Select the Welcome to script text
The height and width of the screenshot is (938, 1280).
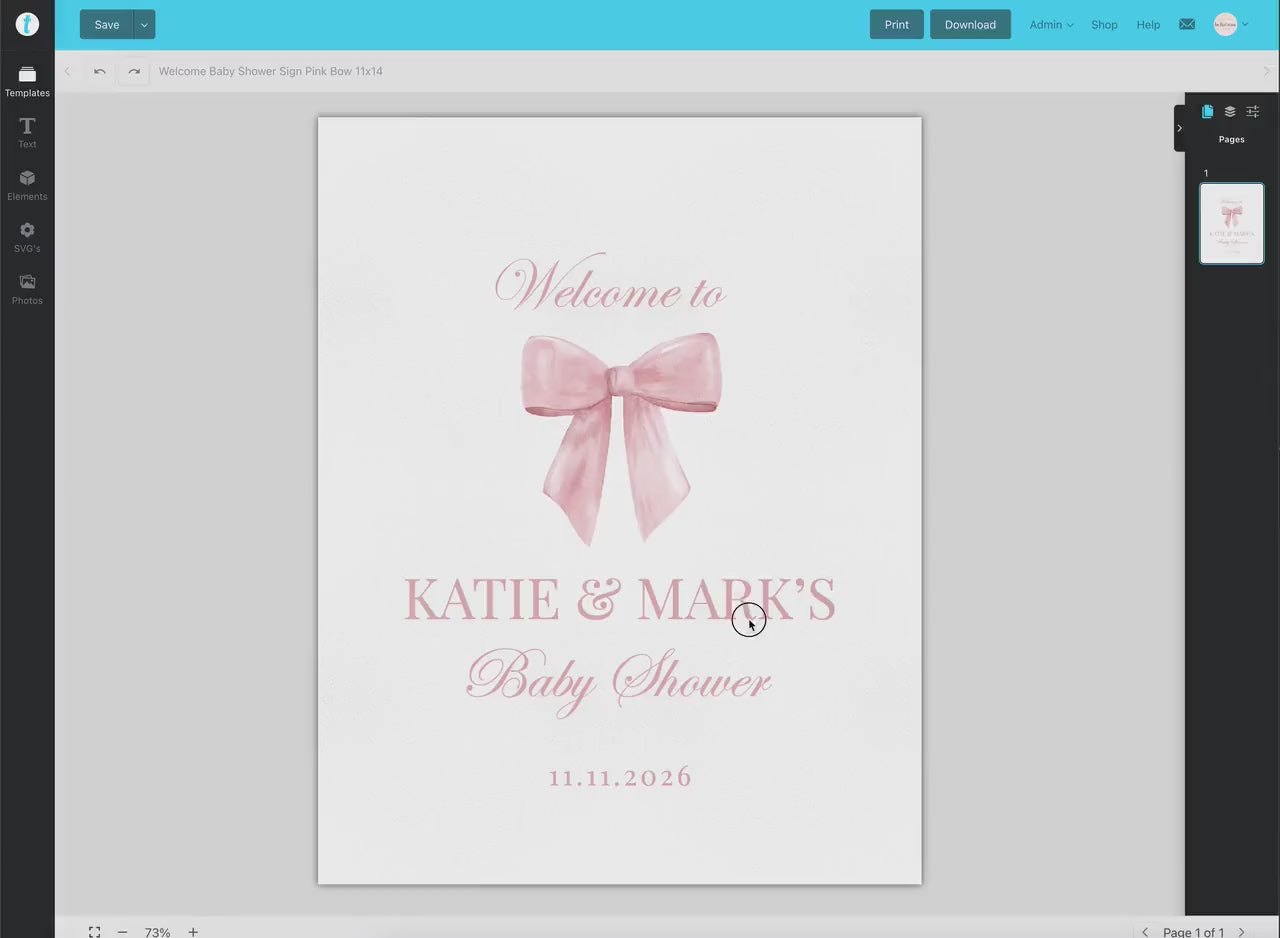(610, 283)
